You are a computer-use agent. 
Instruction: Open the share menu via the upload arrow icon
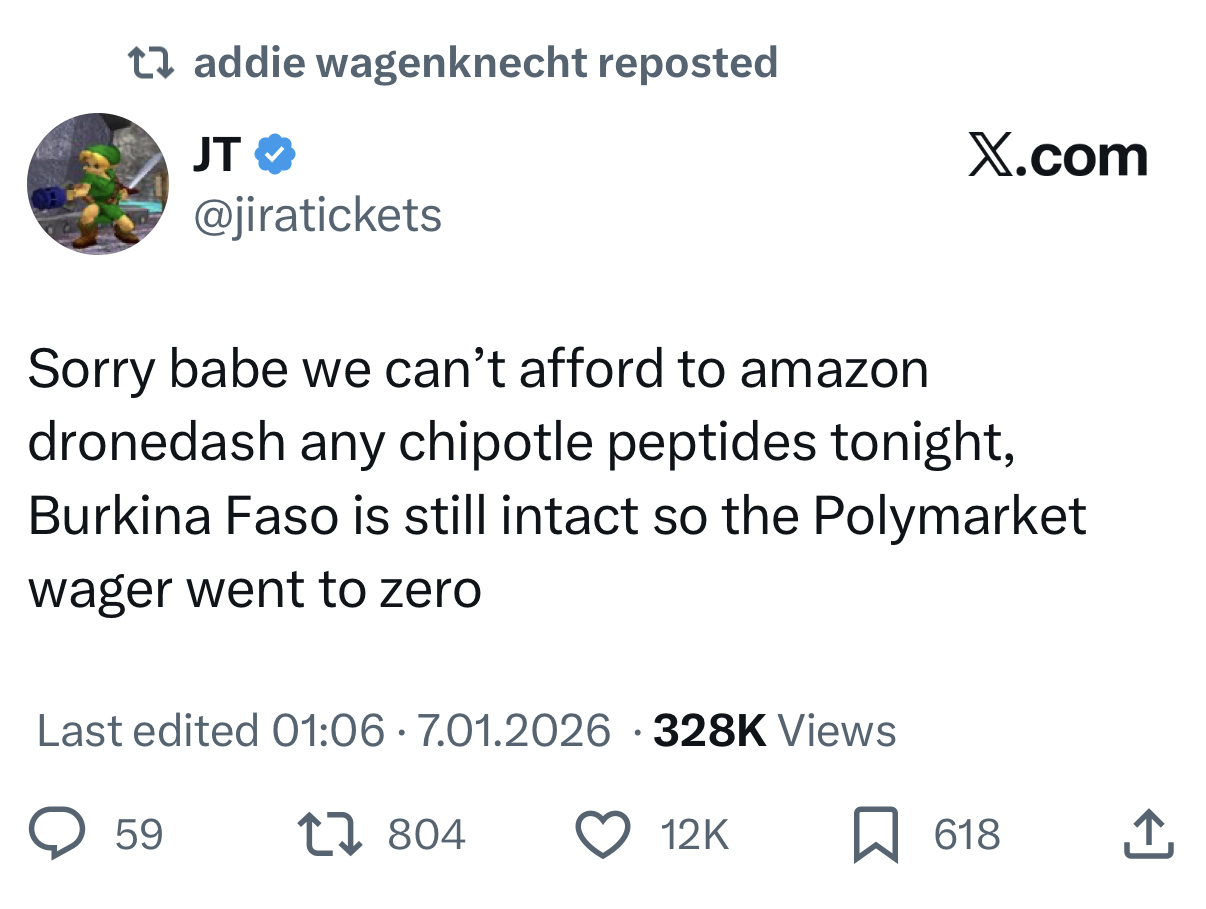(x=1146, y=834)
